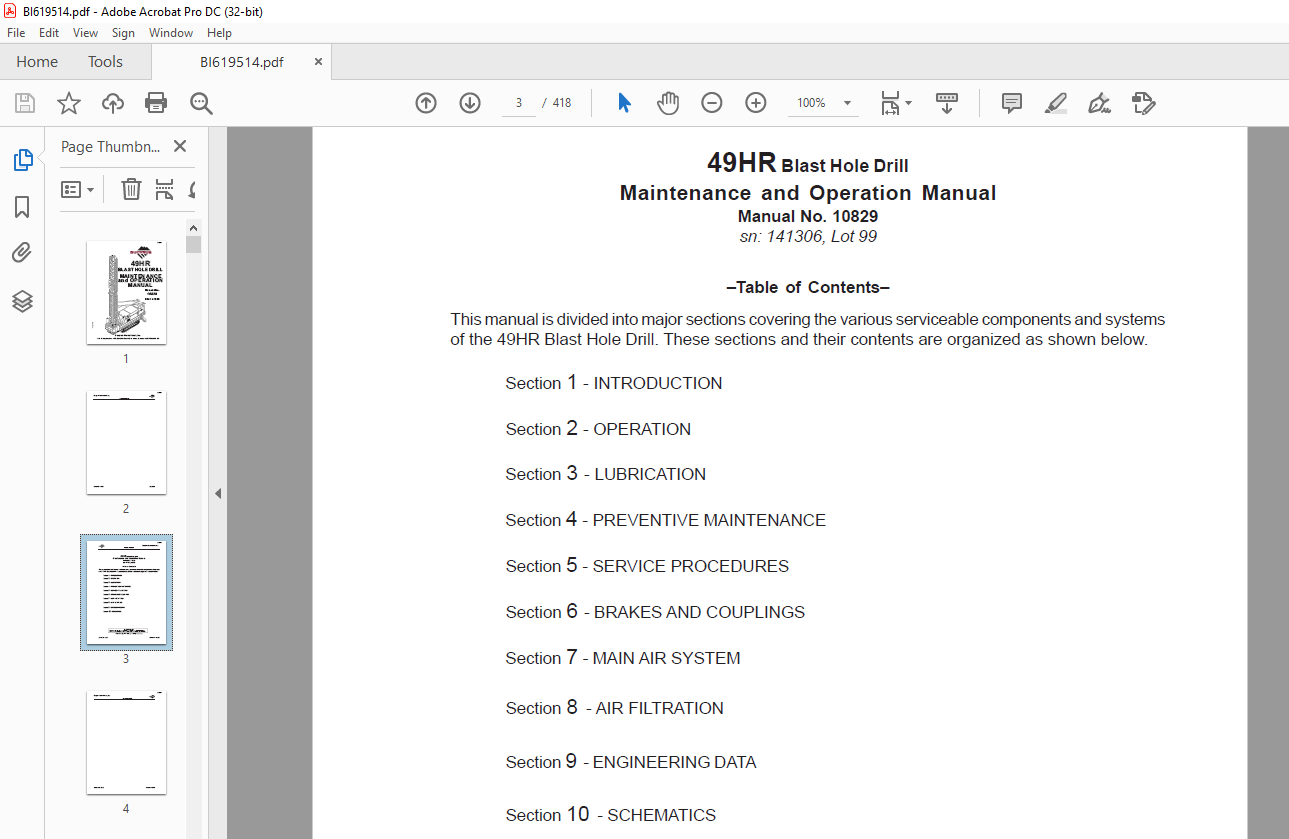Click the Manual No. 10829 text
Image resolution: width=1289 pixels, height=839 pixels.
[808, 216]
